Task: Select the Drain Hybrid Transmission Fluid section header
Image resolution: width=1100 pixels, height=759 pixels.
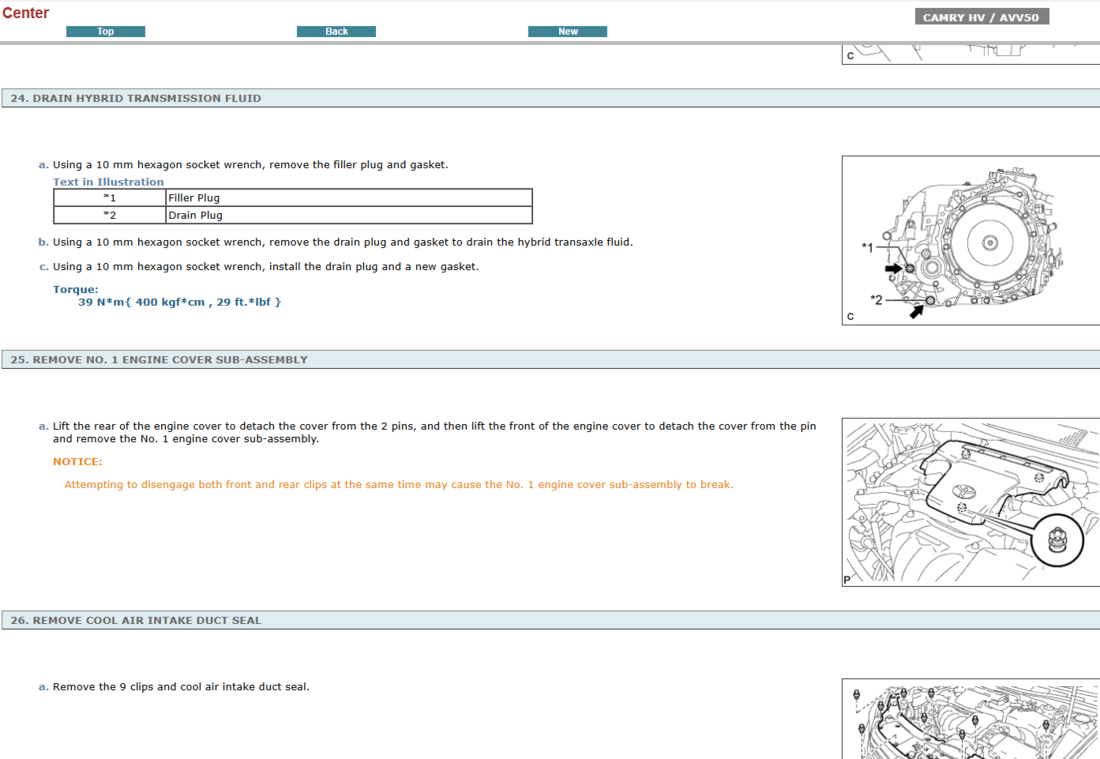Action: point(136,98)
